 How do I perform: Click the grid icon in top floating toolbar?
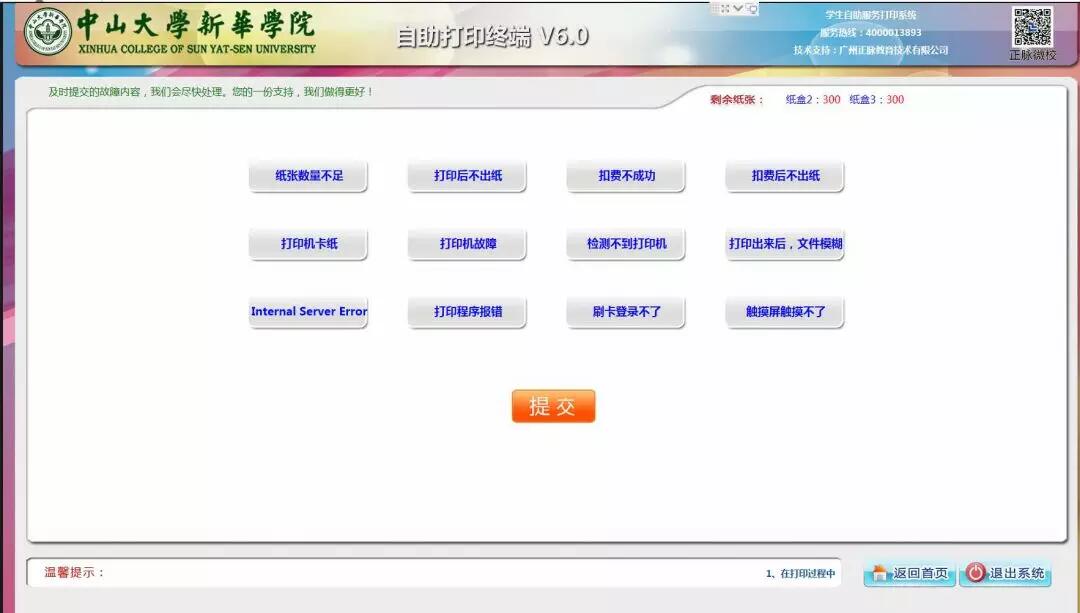[x=714, y=8]
